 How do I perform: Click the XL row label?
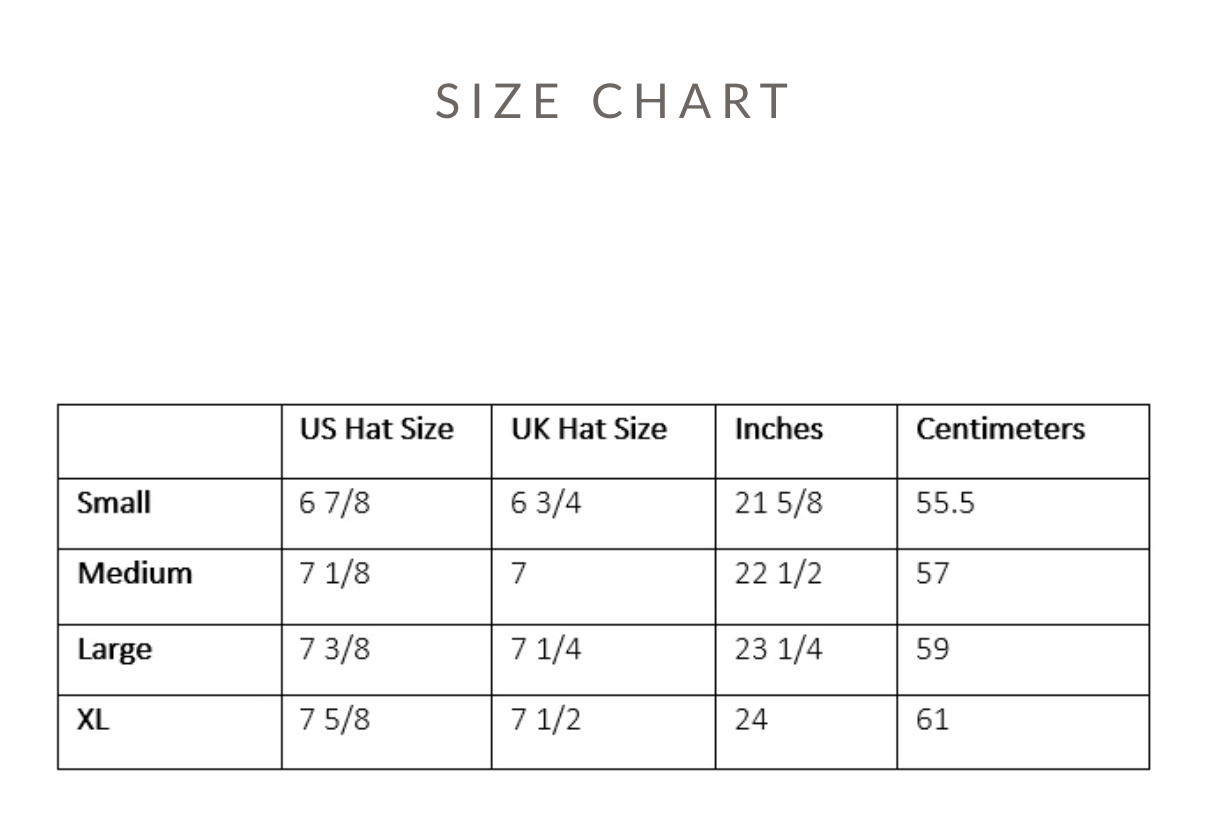93,719
